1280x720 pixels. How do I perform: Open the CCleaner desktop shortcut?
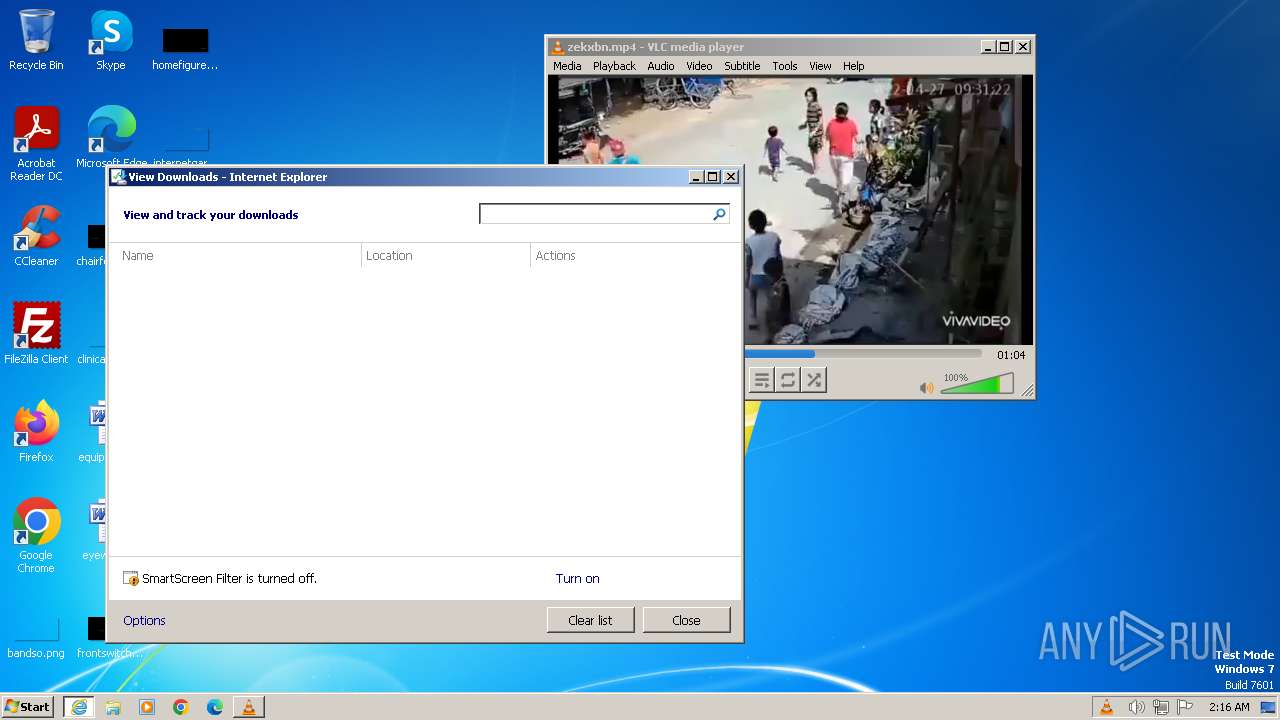click(36, 236)
